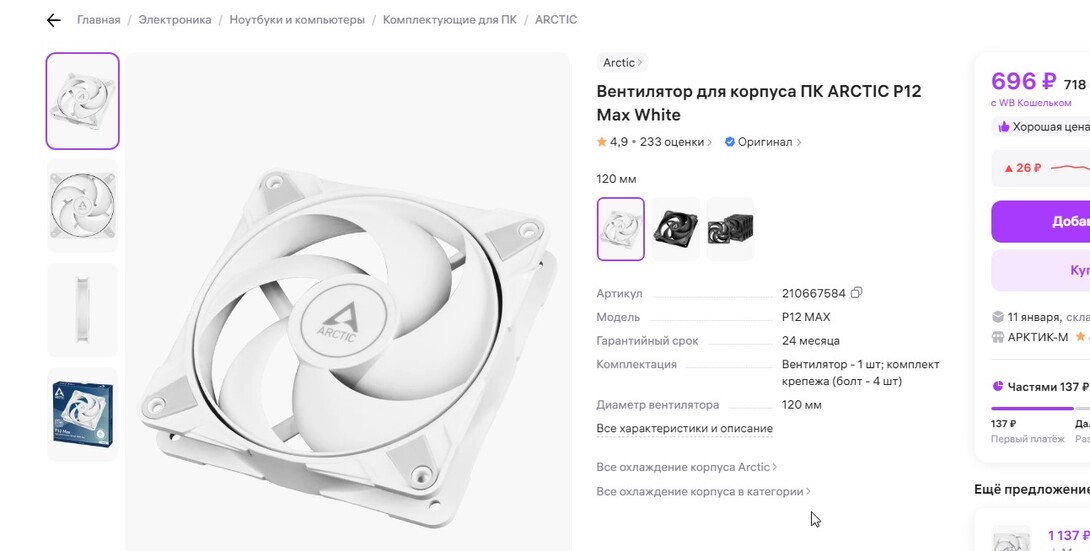The width and height of the screenshot is (1090, 551).
Task: Show the front view fan thumbnail
Action: click(83, 206)
